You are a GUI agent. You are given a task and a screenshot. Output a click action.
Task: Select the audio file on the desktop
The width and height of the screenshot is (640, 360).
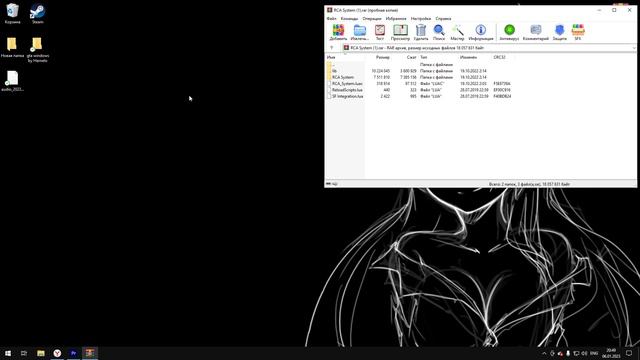12,81
